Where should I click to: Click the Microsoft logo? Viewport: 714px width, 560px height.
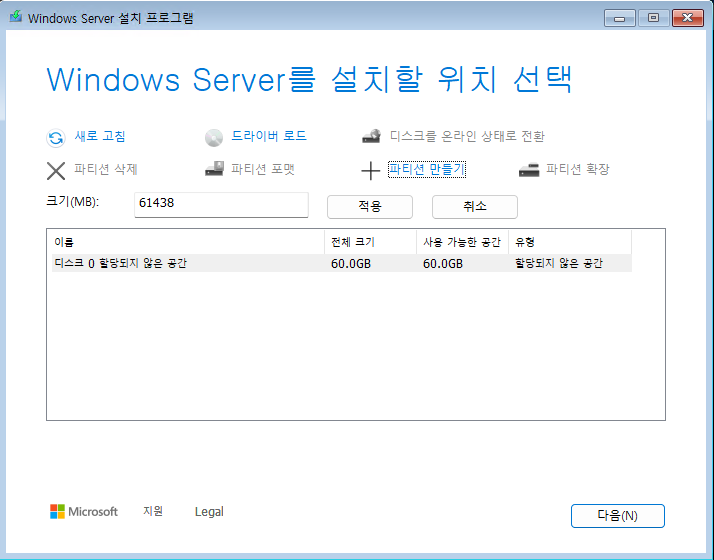pos(84,511)
